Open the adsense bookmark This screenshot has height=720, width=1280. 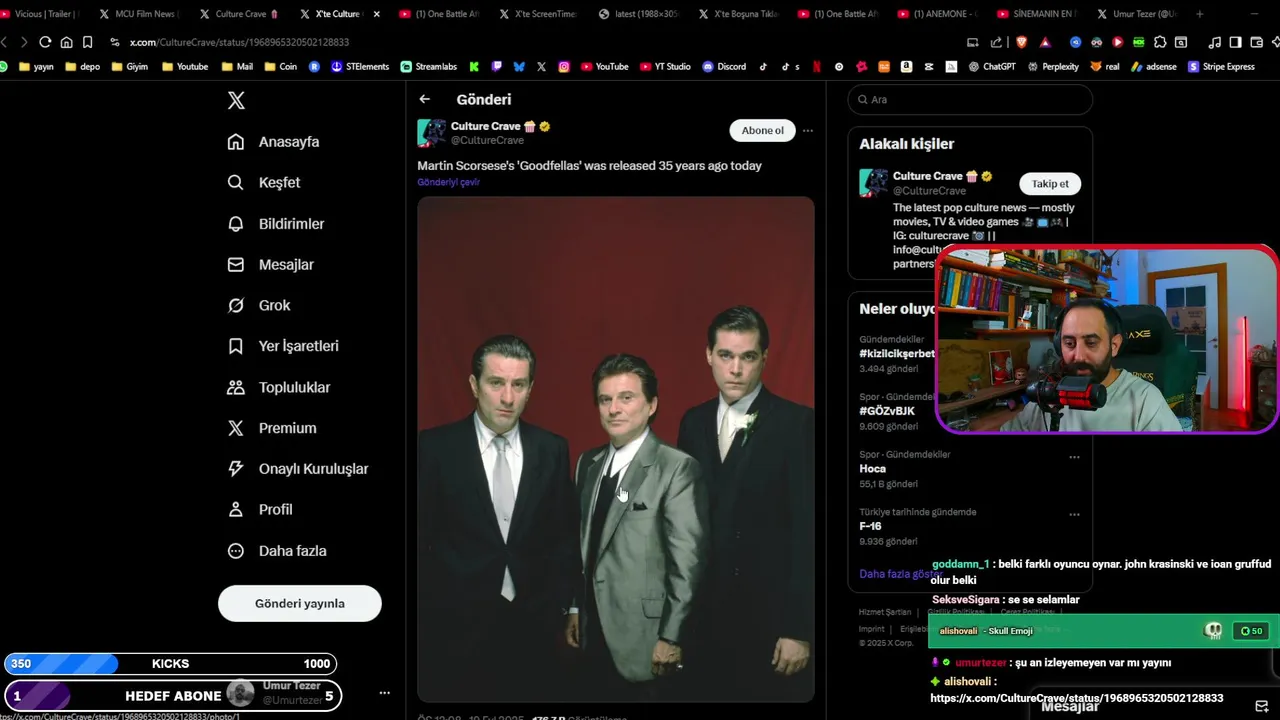point(1154,67)
